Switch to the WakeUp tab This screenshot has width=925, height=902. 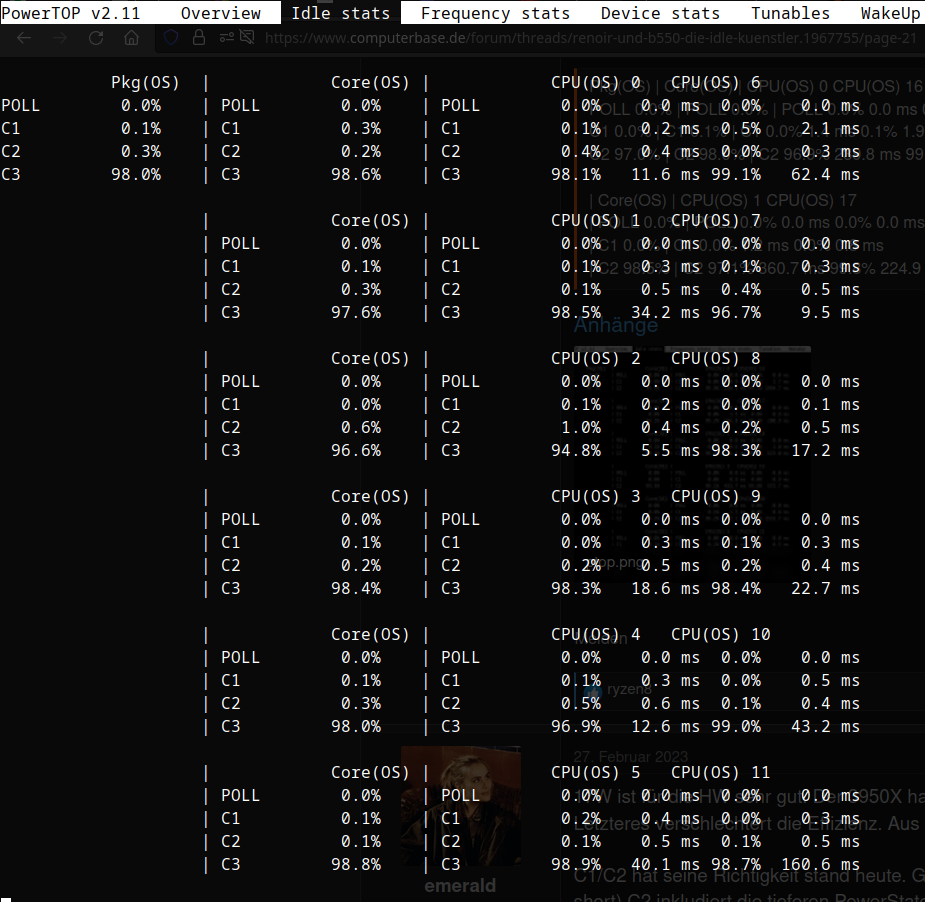889,13
